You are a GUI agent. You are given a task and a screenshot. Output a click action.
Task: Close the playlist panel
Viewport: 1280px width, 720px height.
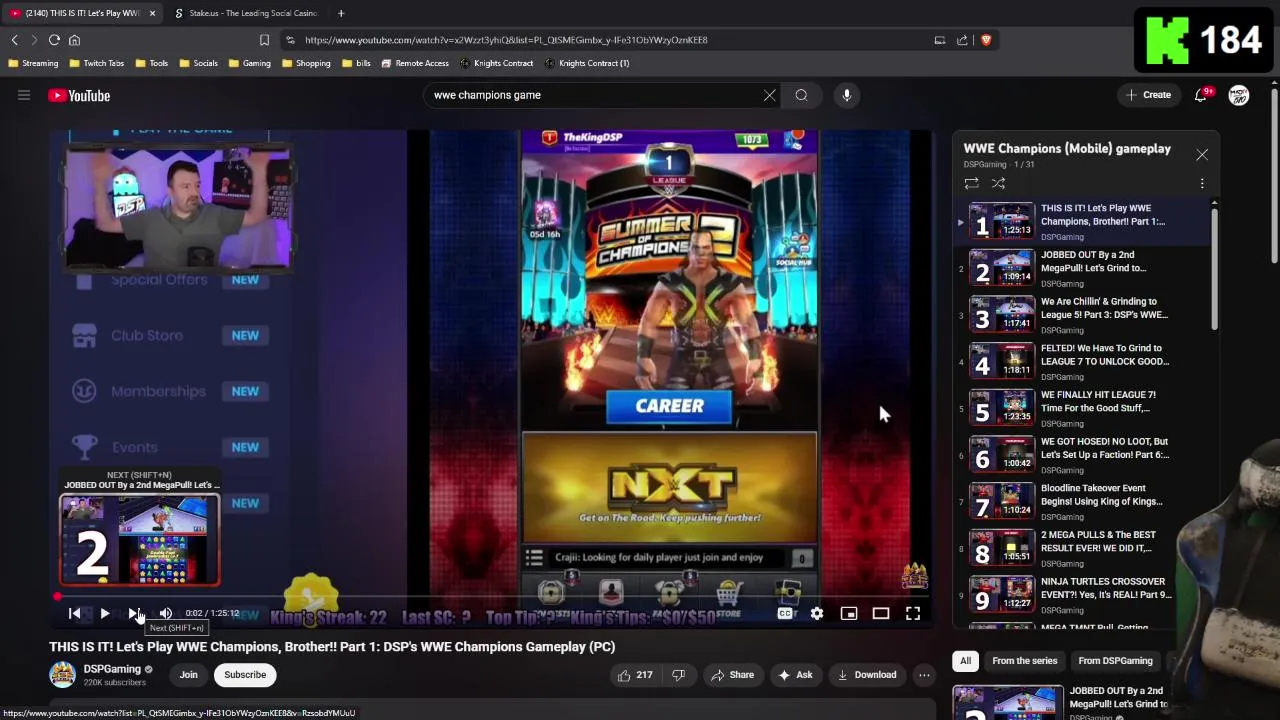1202,155
